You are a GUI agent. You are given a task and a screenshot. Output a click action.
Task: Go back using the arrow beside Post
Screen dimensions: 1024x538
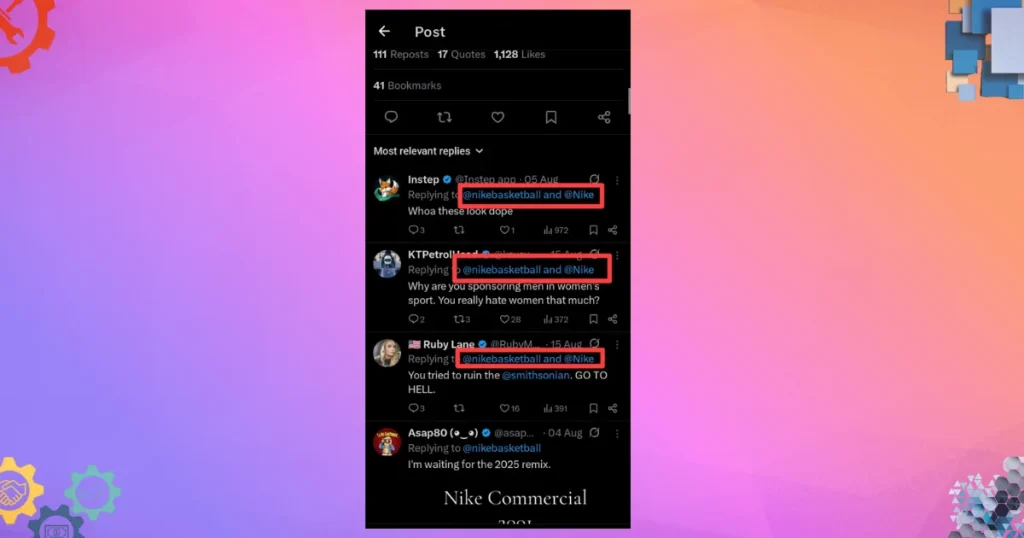[384, 31]
